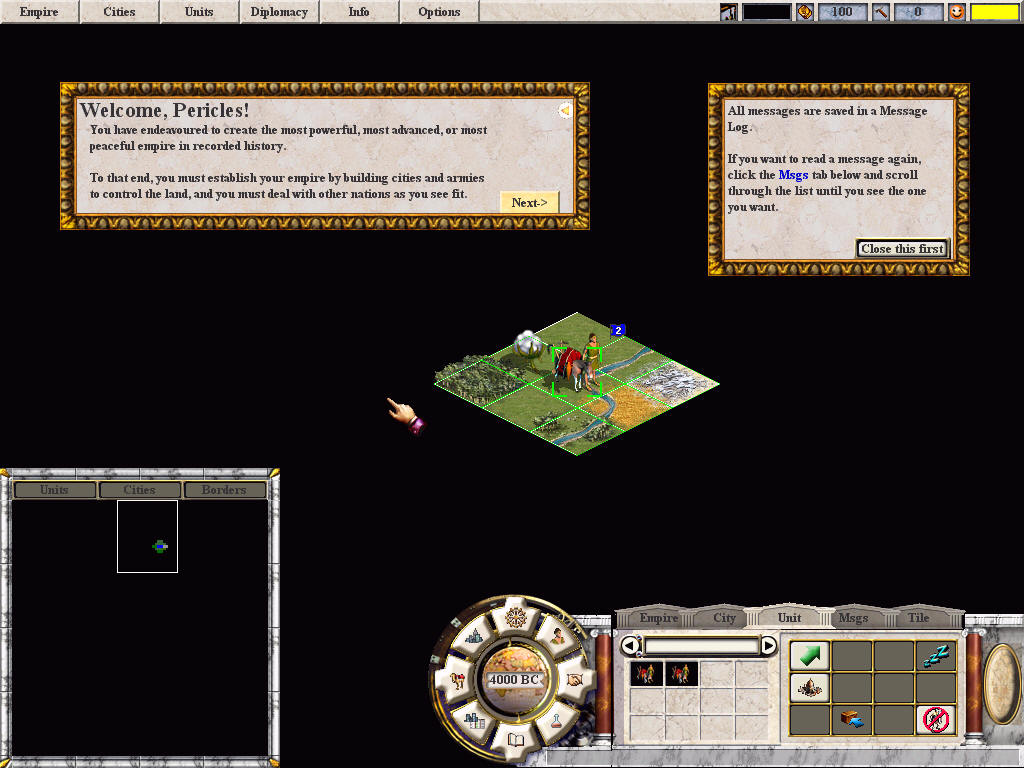
Task: Toggle Borders display on the minimap
Action: [x=225, y=490]
